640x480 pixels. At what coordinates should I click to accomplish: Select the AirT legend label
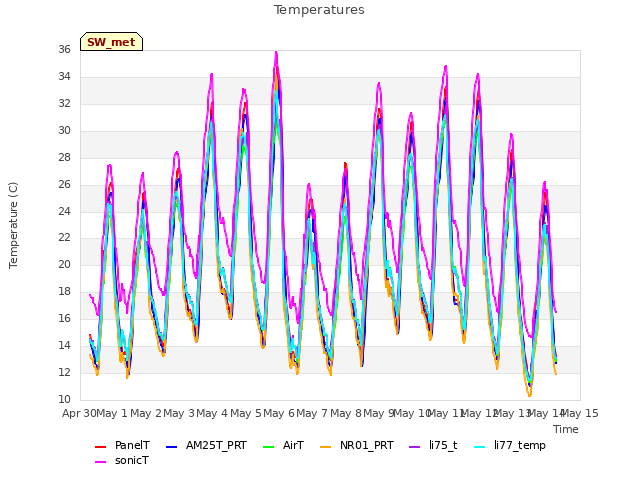(293, 445)
